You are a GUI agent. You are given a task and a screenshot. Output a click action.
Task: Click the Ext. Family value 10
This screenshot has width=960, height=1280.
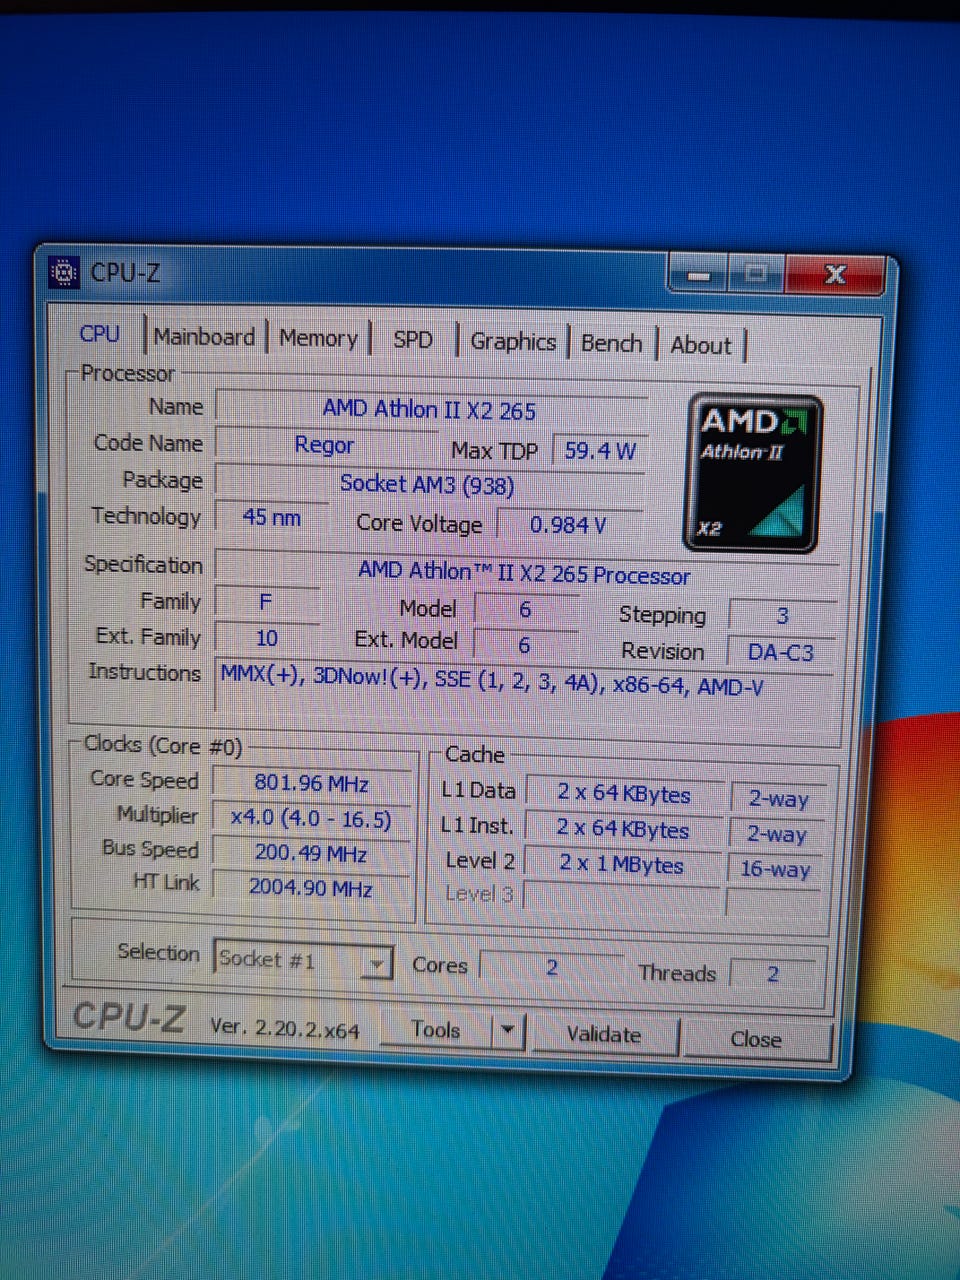[x=266, y=638]
